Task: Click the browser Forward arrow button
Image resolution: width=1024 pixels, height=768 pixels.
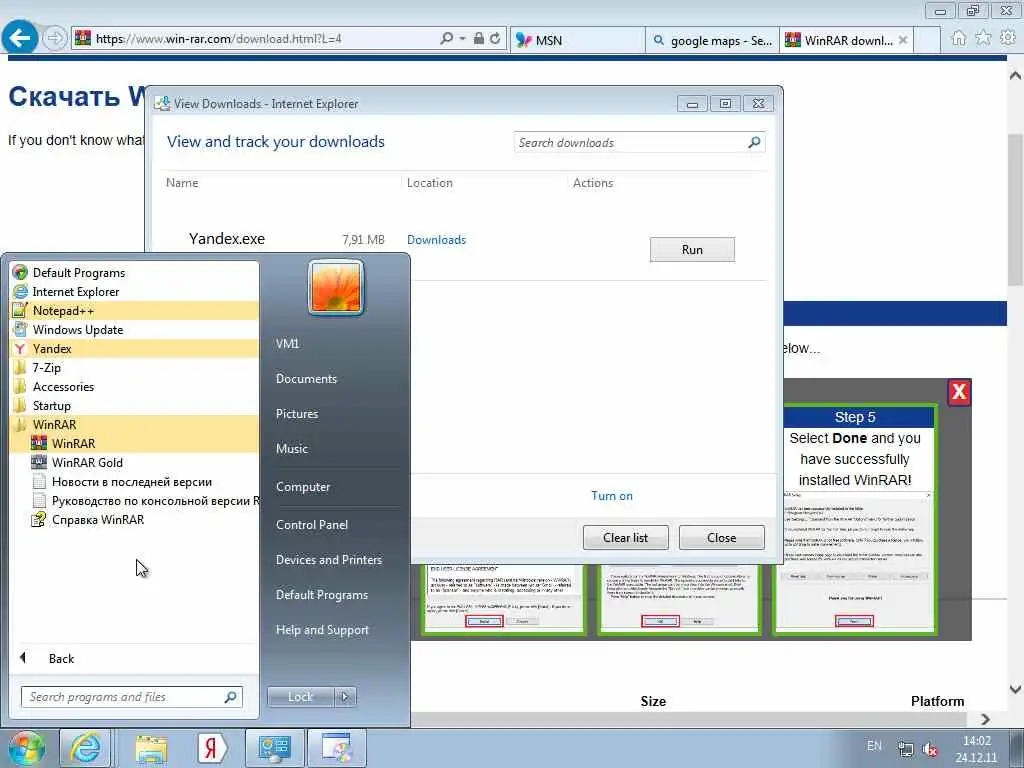Action: click(55, 39)
